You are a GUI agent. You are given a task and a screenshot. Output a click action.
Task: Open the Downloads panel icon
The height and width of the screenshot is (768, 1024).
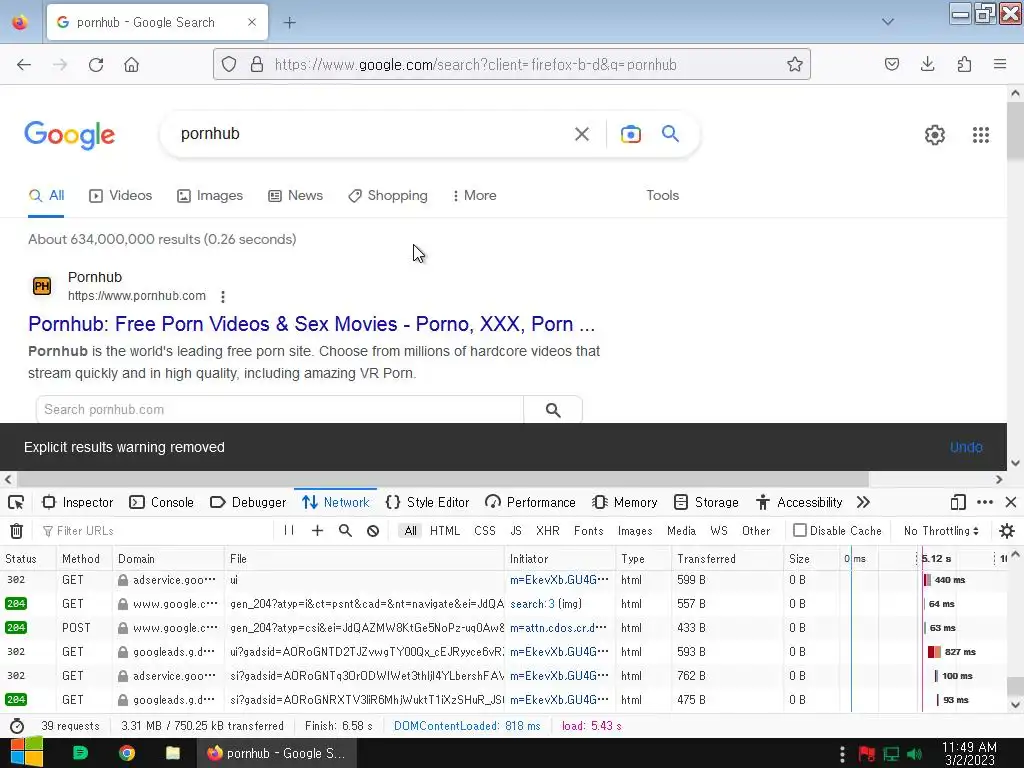pos(927,64)
